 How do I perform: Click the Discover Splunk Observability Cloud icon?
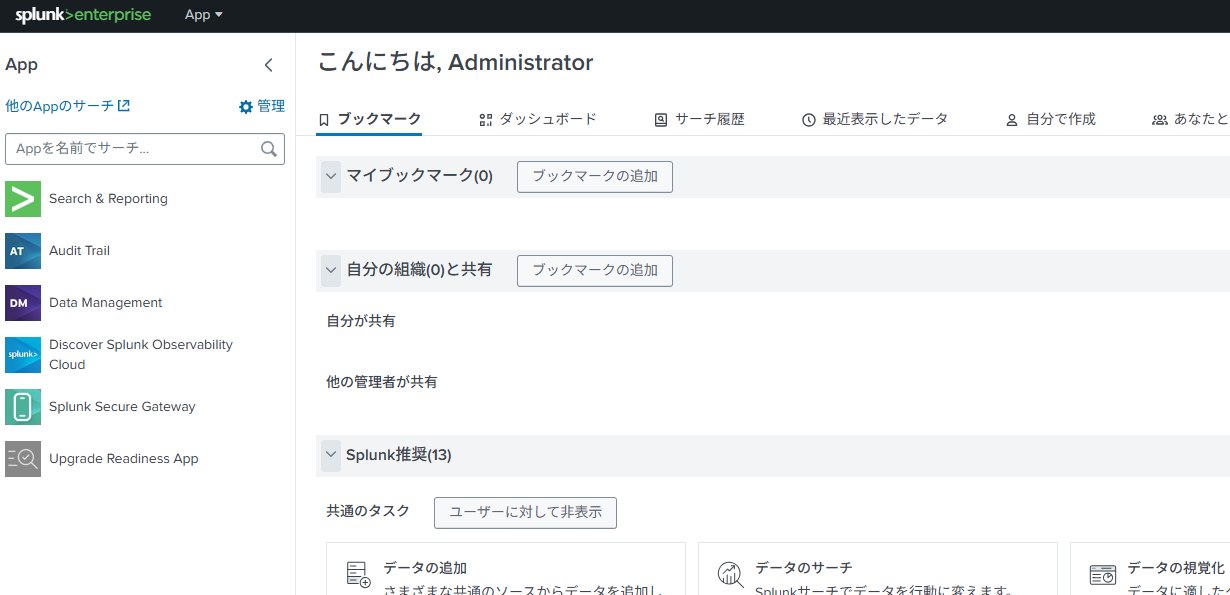(23, 355)
